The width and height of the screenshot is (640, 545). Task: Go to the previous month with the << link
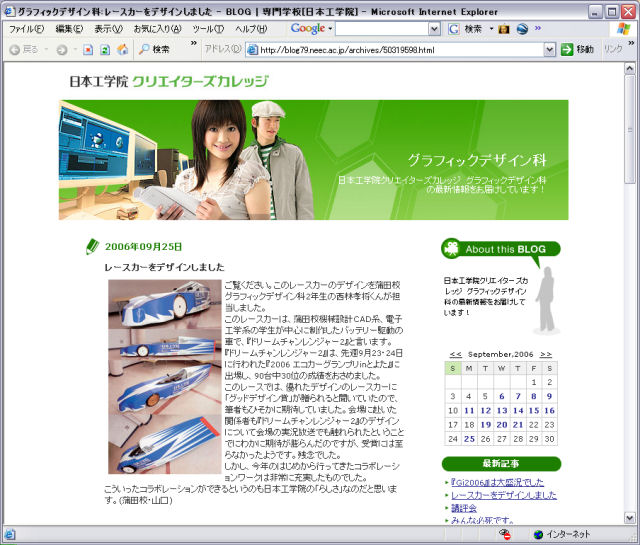coord(456,354)
